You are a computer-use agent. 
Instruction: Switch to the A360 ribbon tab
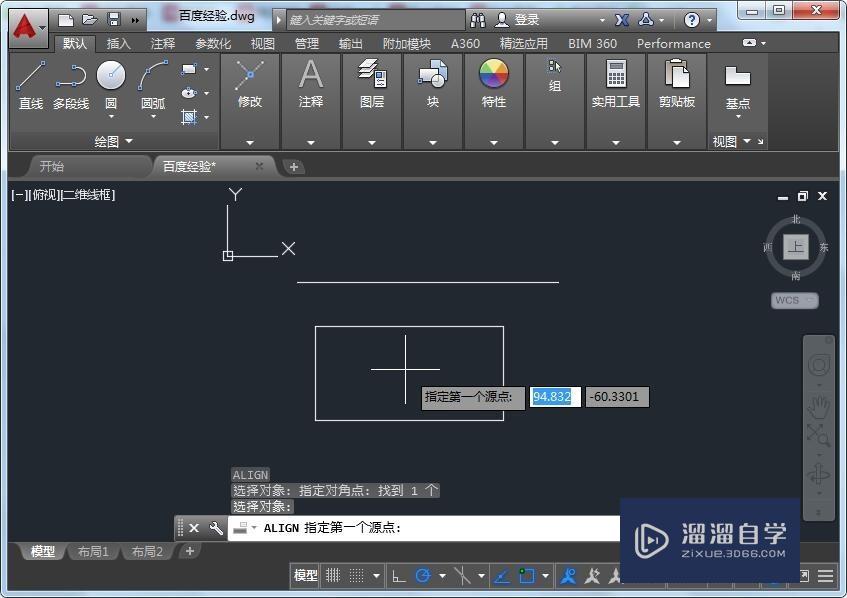[465, 44]
